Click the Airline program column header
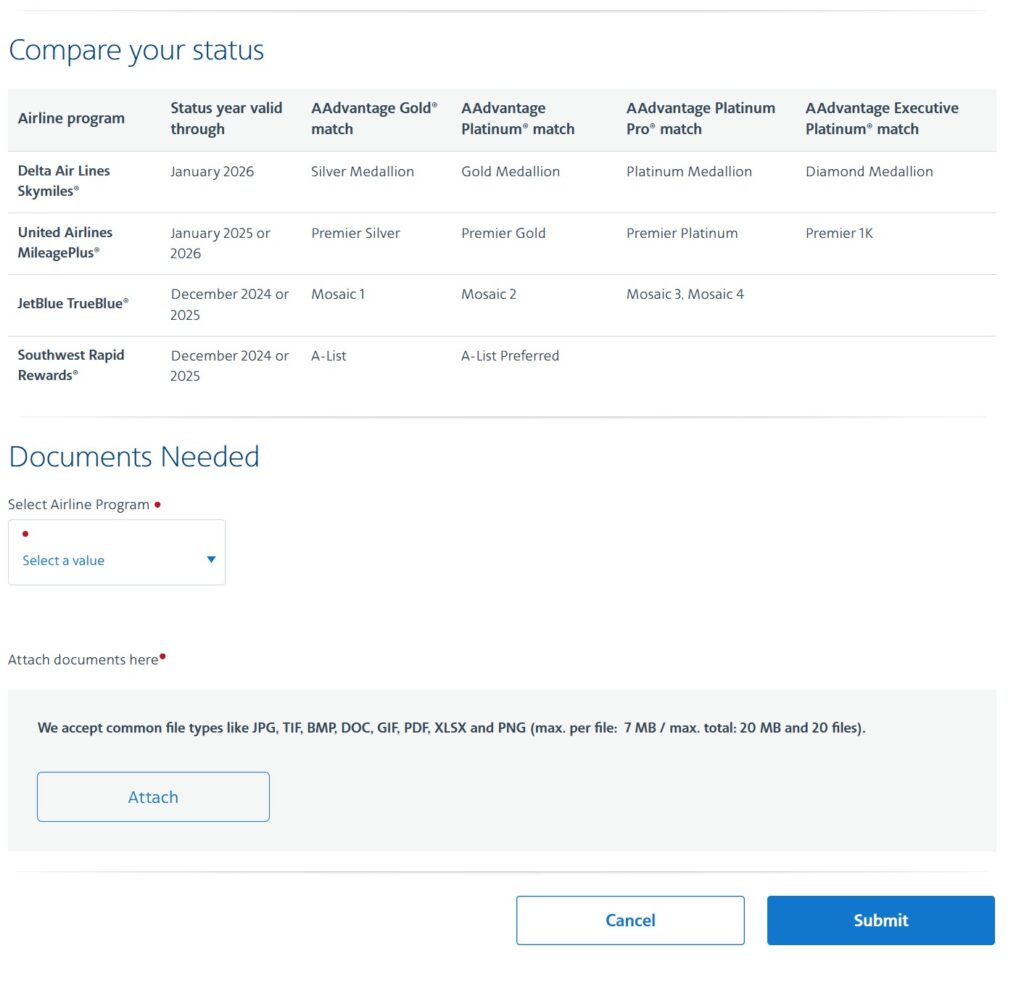This screenshot has height=993, width=1024. click(x=70, y=118)
